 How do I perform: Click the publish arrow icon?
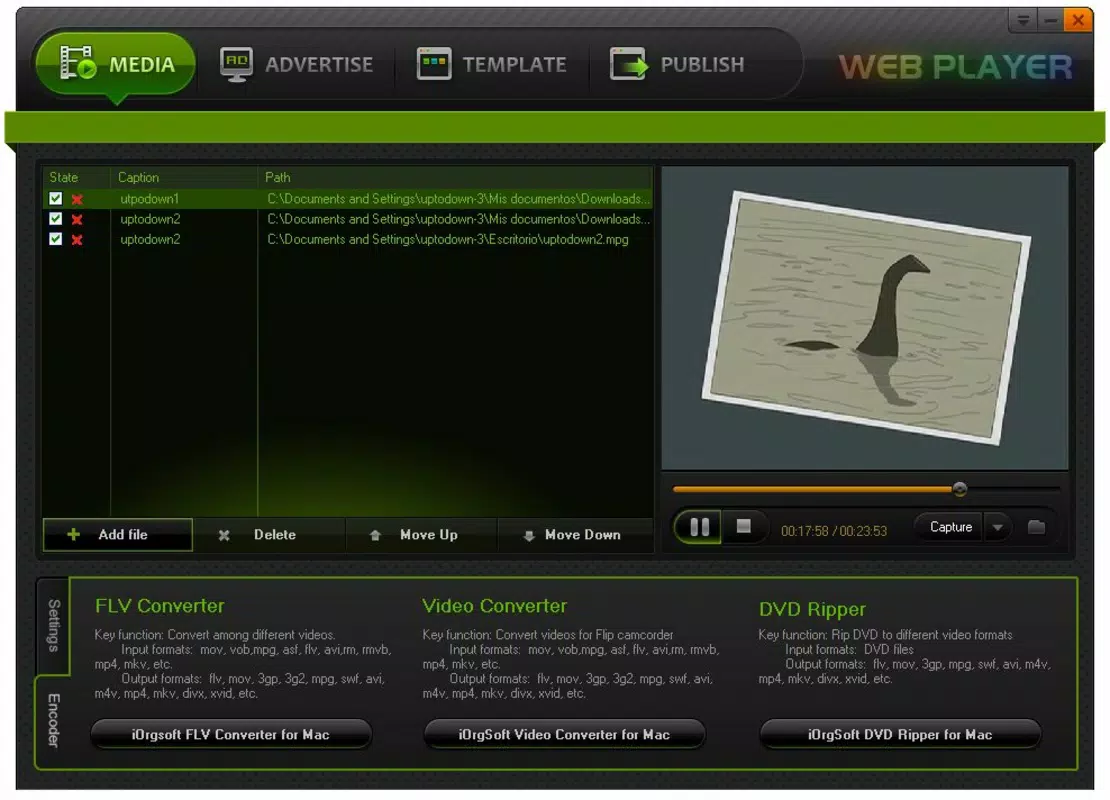(x=629, y=64)
